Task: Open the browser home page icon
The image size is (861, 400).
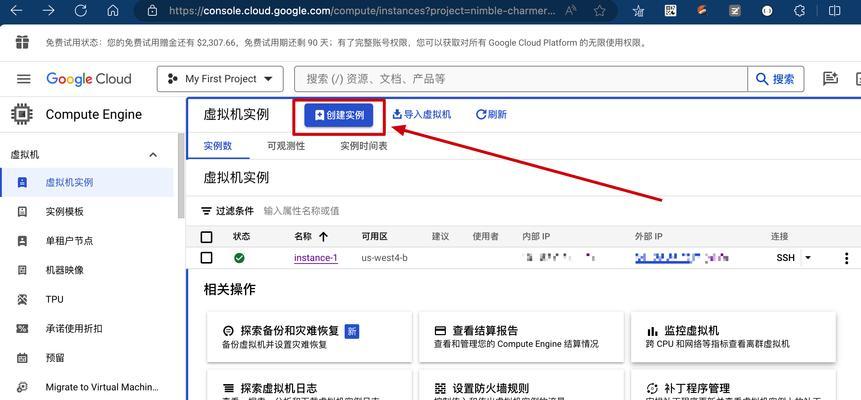Action: pos(113,10)
